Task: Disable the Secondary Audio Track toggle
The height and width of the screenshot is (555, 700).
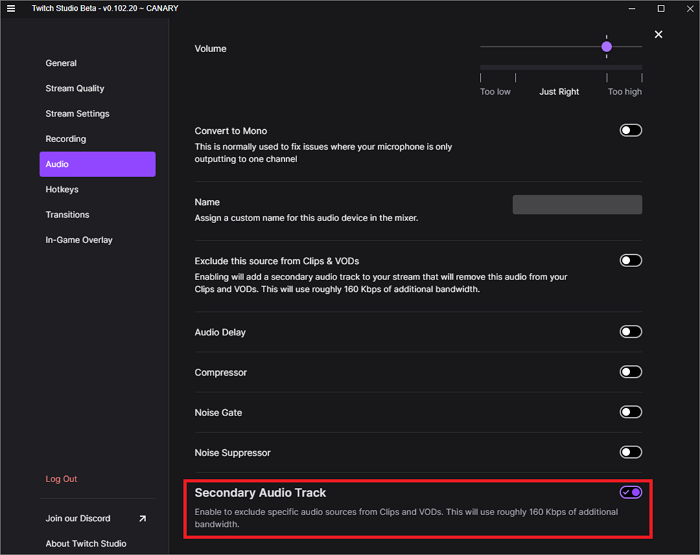Action: 630,492
